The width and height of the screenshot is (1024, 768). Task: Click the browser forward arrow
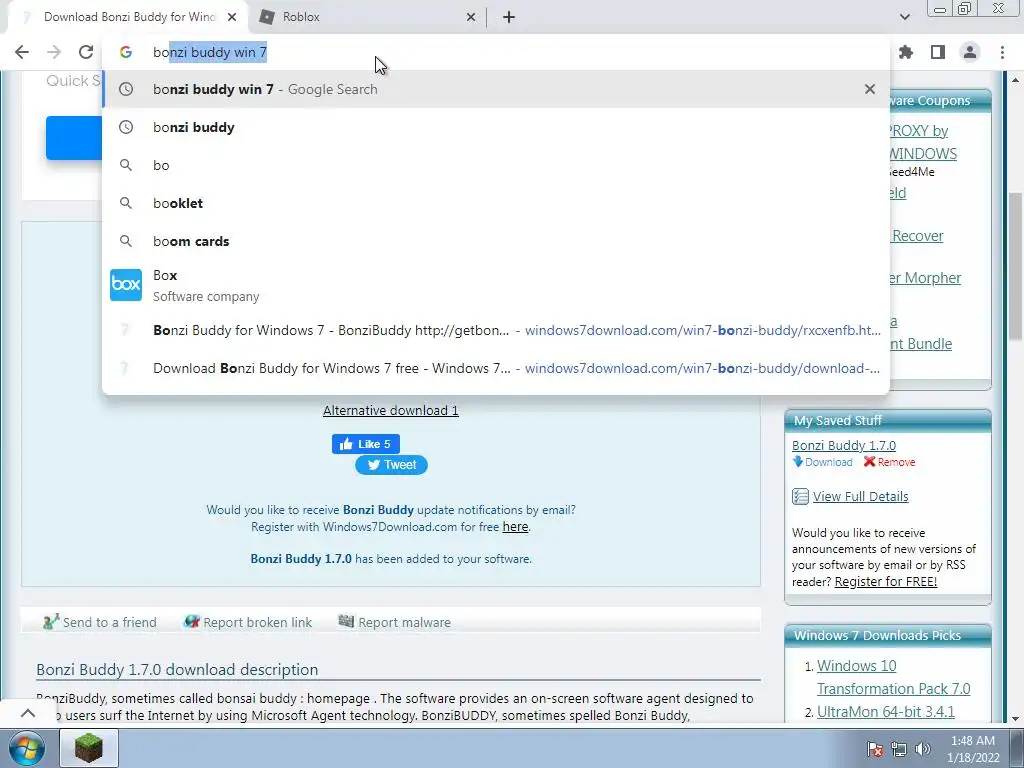(x=54, y=52)
